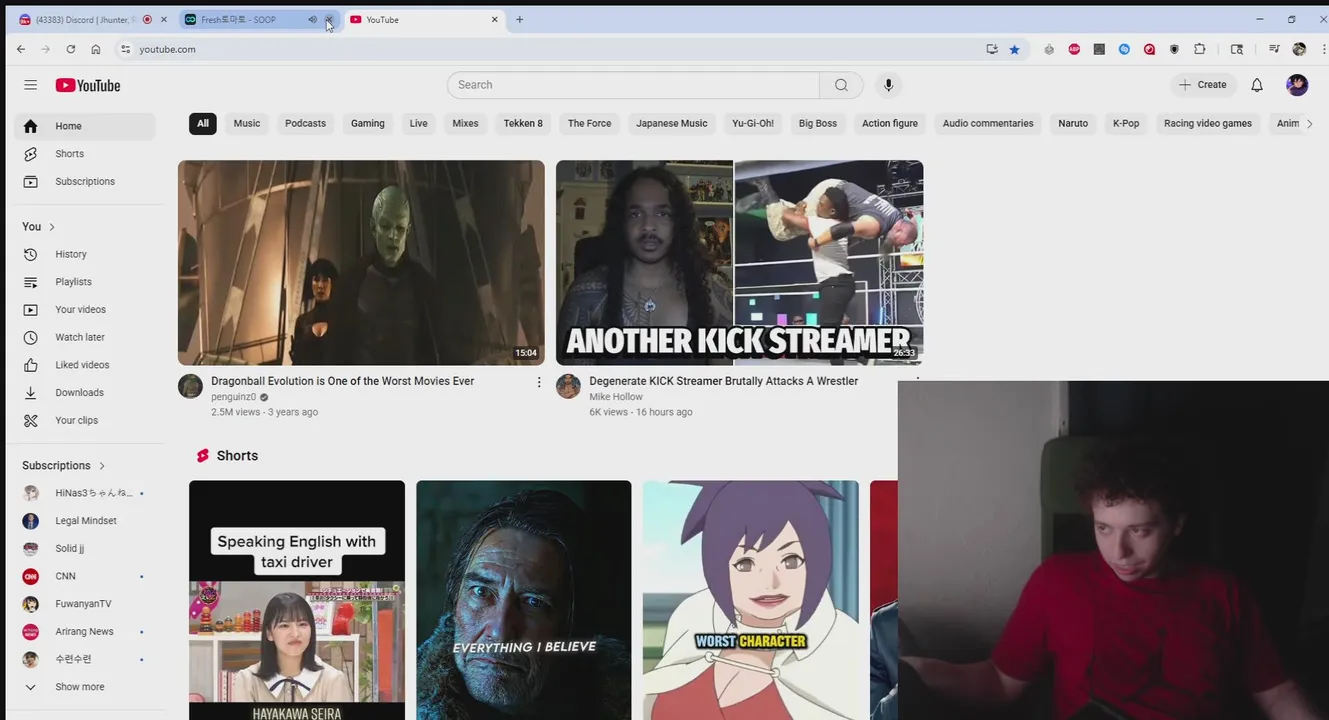
Task: Select the Gaming filter chip
Action: pyautogui.click(x=368, y=123)
